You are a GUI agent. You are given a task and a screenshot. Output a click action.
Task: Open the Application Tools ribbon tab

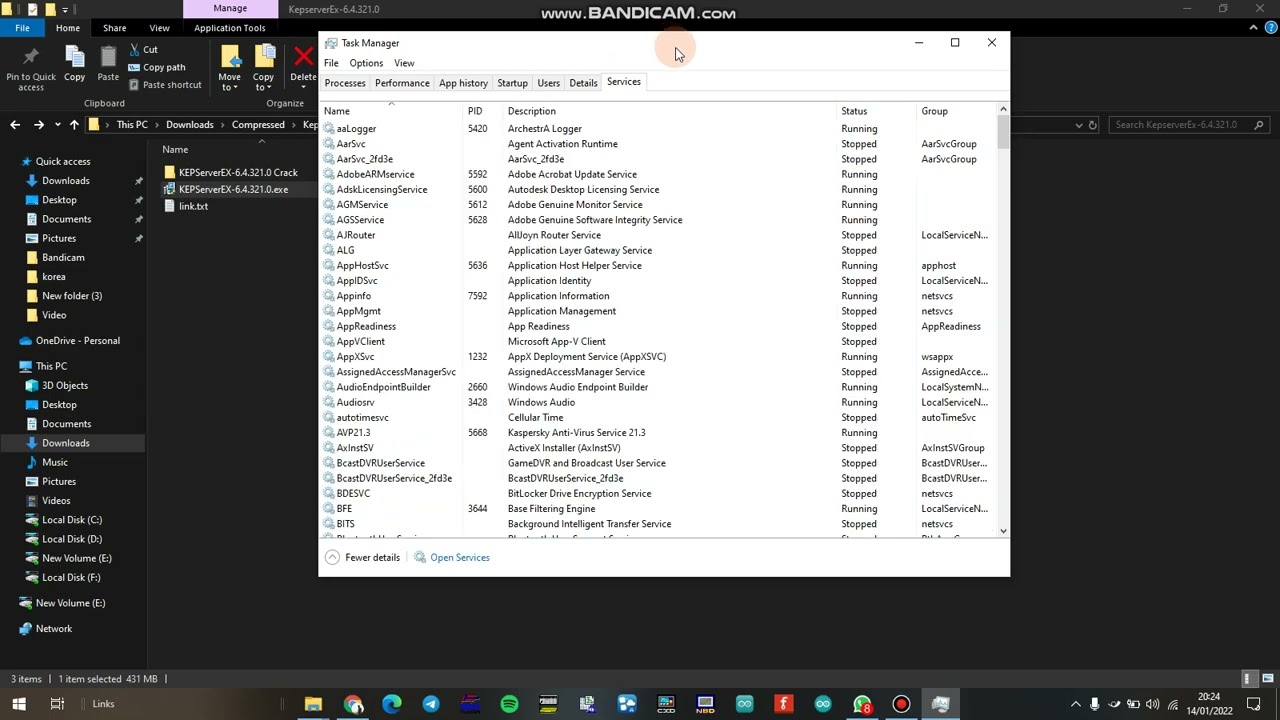pos(229,28)
